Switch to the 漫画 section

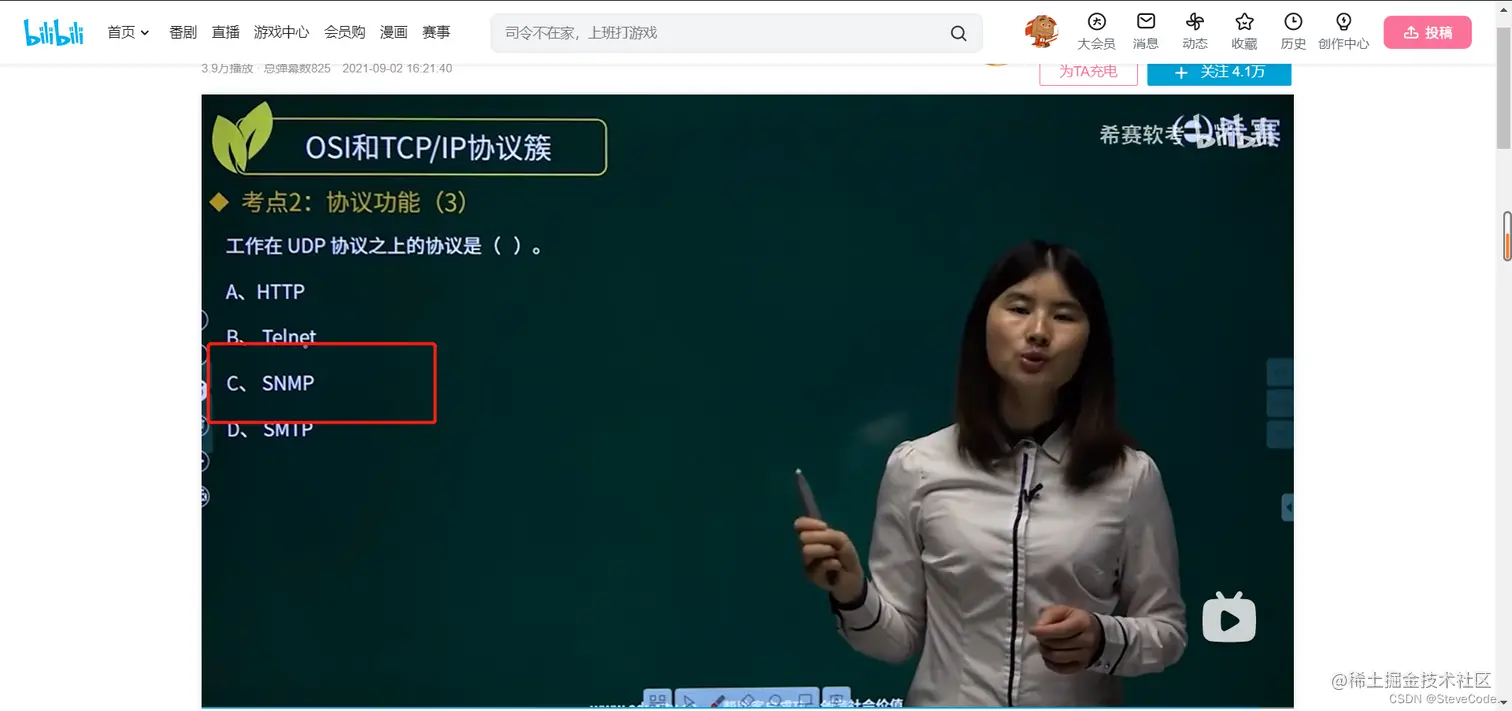coord(393,31)
